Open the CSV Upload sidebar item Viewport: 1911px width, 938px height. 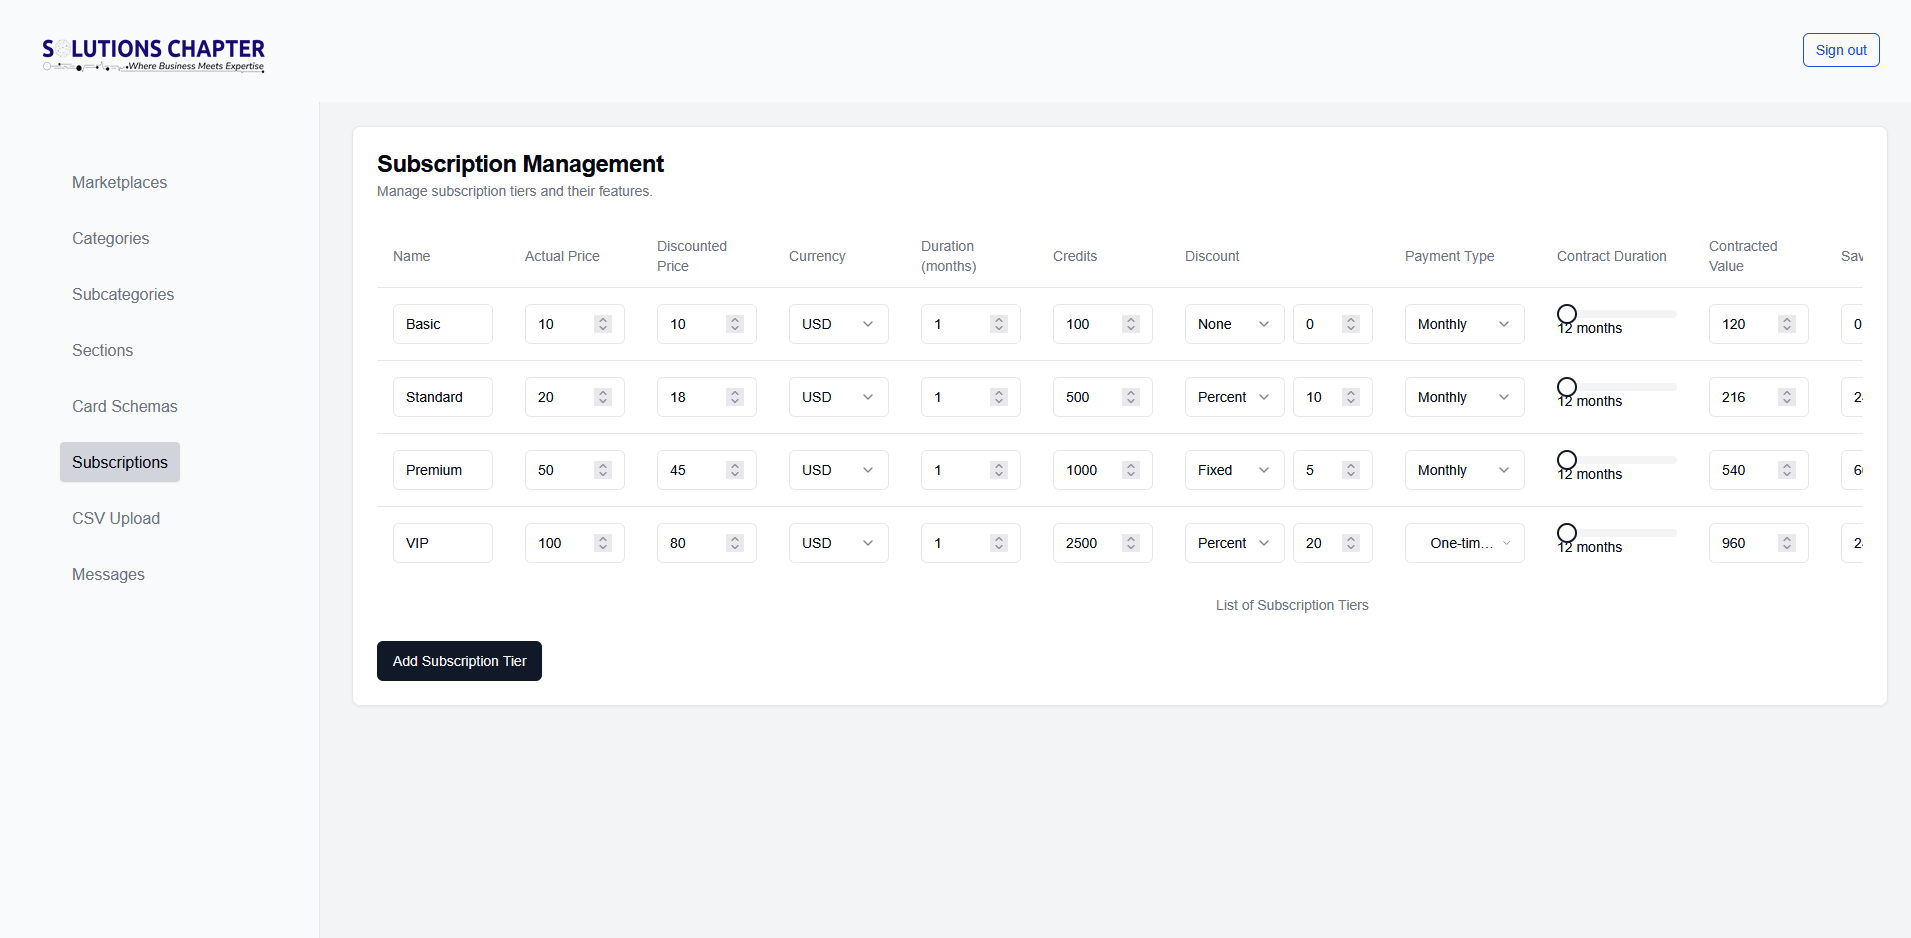click(x=116, y=518)
